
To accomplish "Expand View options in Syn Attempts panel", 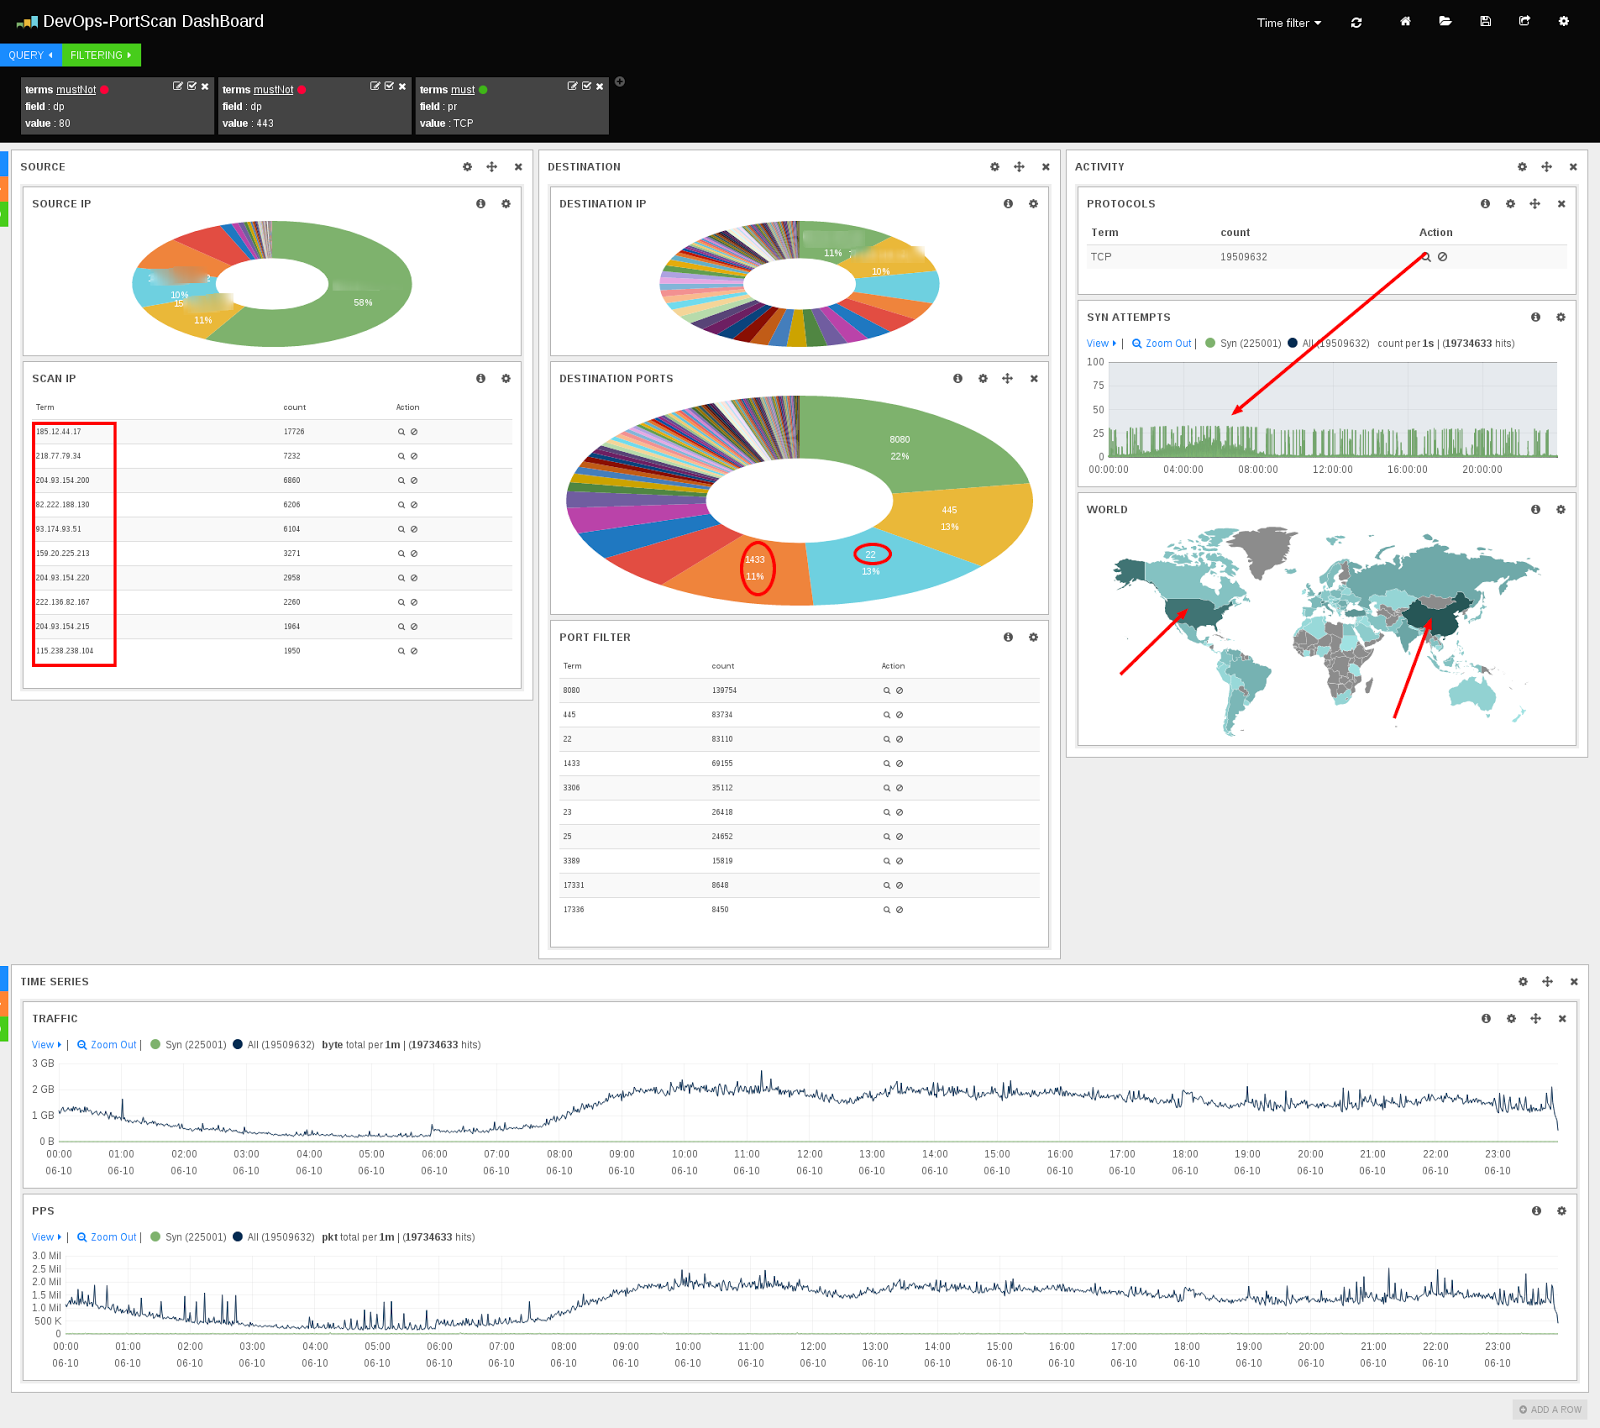I will coord(1101,344).
